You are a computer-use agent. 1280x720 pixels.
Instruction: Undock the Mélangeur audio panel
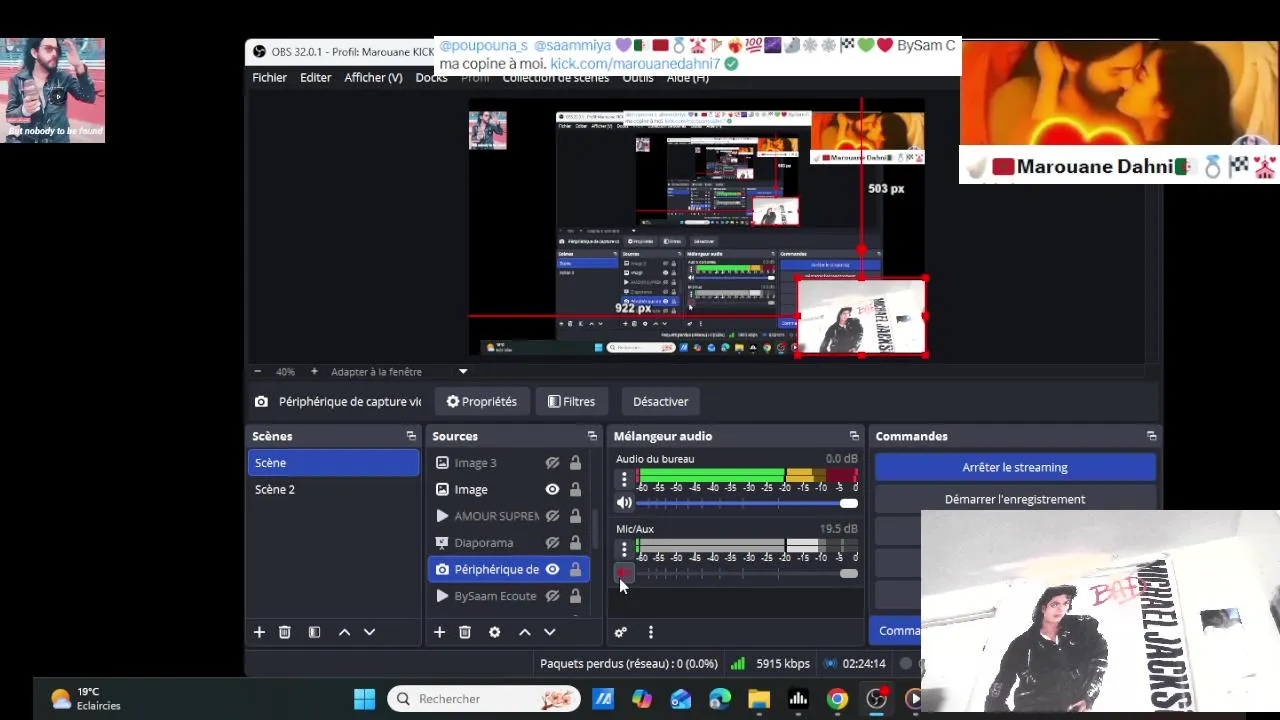[854, 436]
